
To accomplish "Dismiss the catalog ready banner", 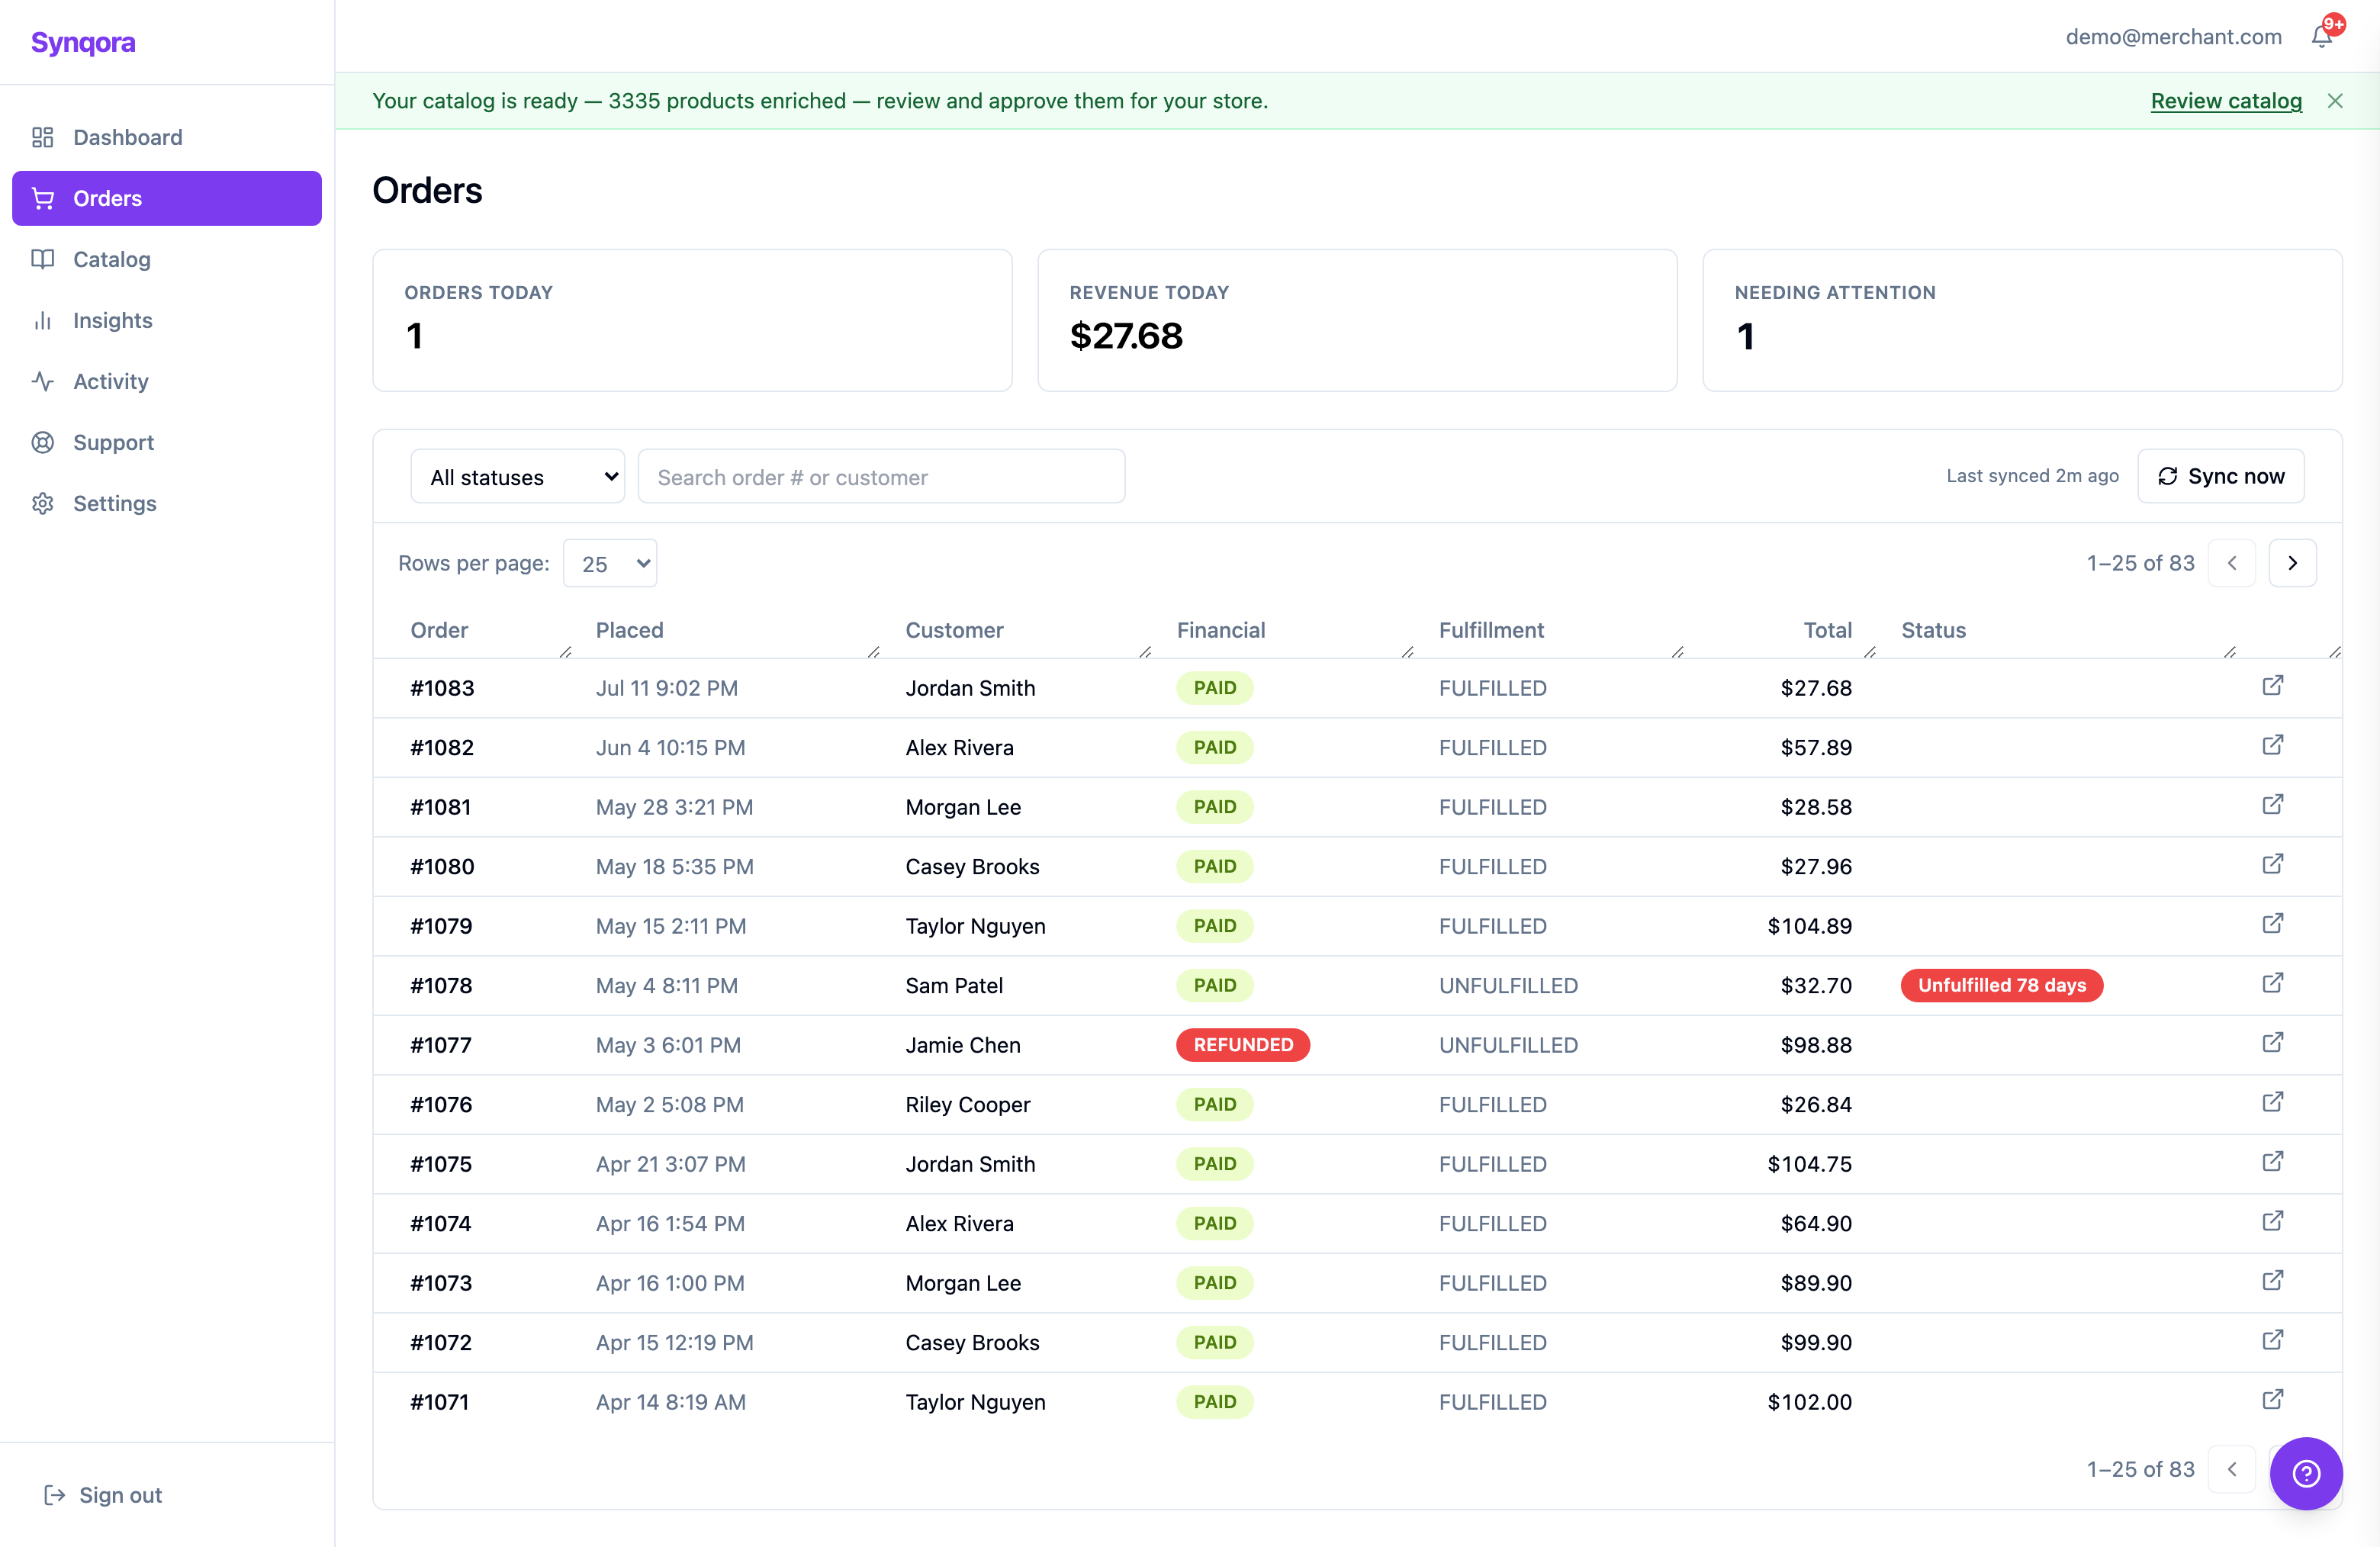I will point(2334,101).
